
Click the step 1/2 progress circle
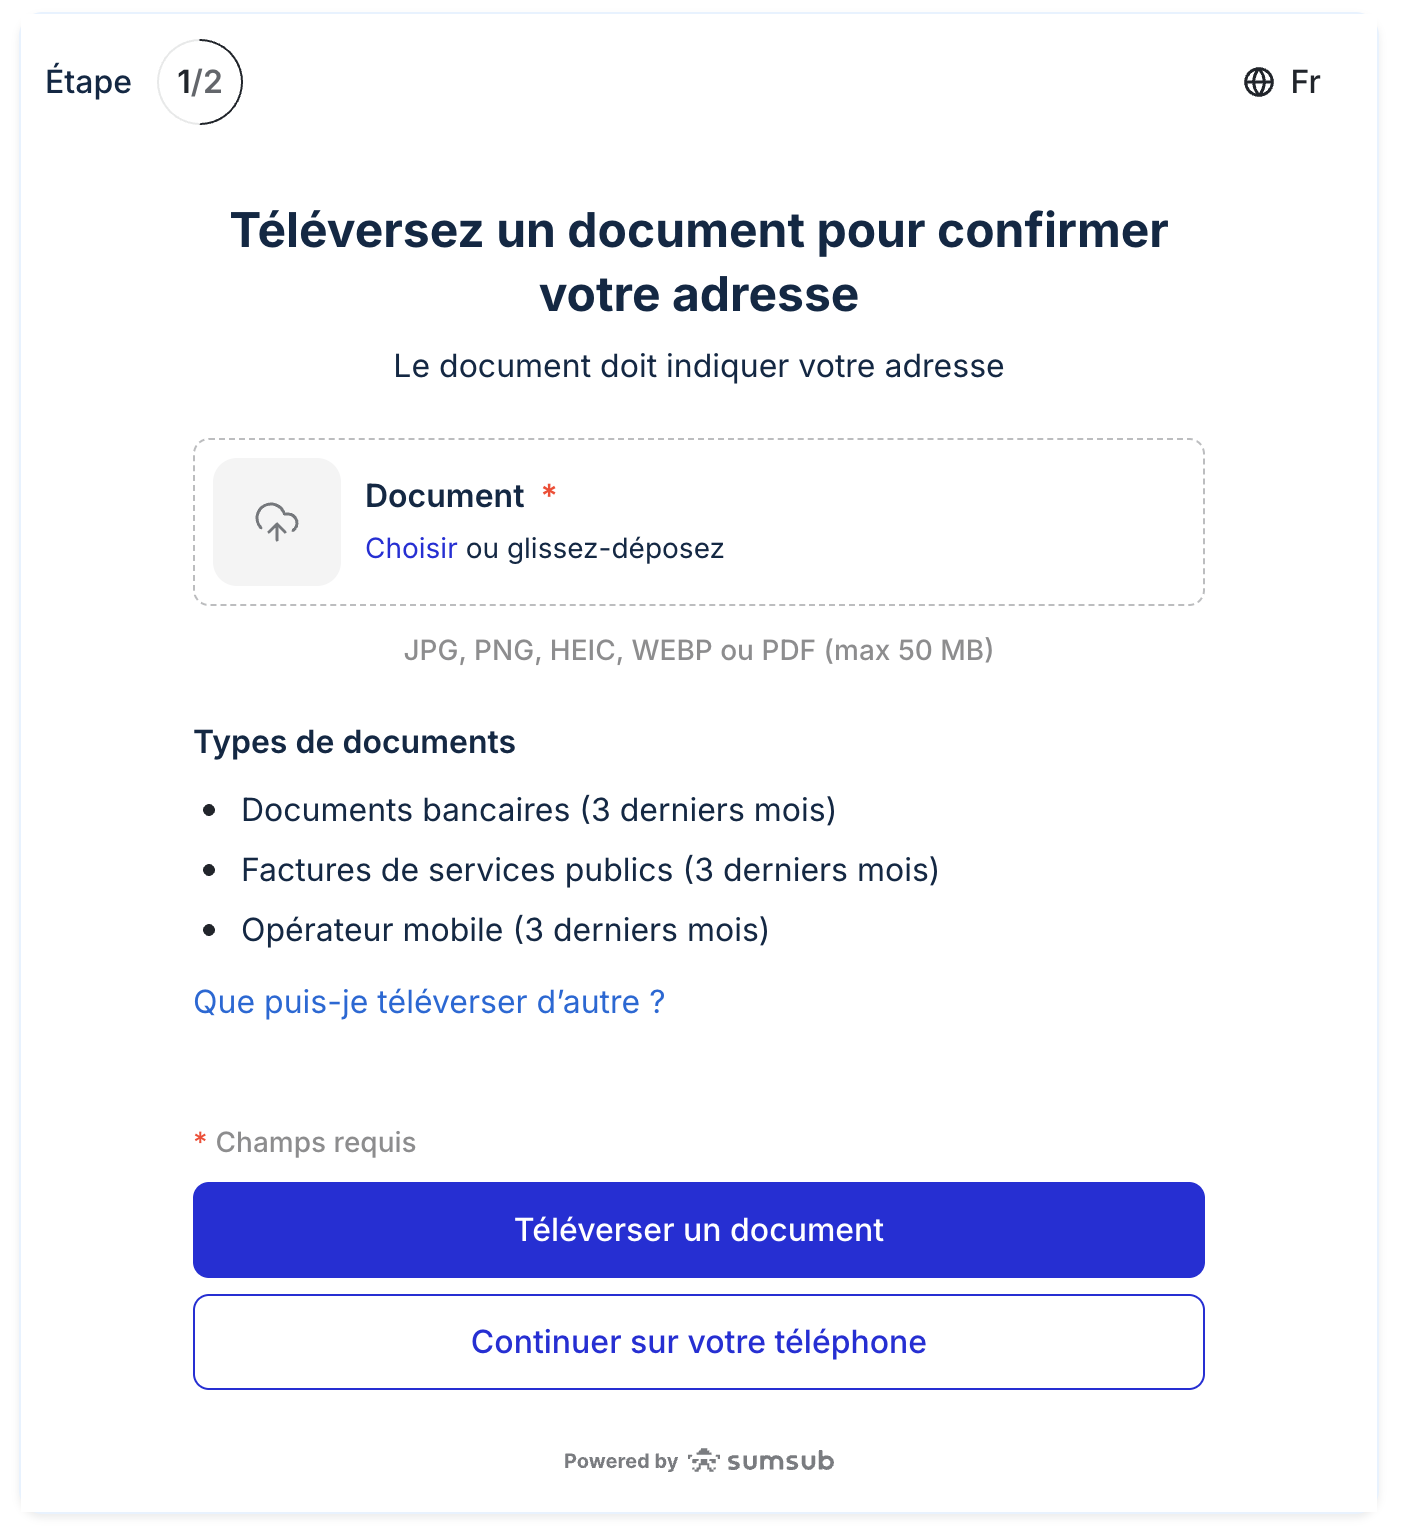[x=200, y=82]
